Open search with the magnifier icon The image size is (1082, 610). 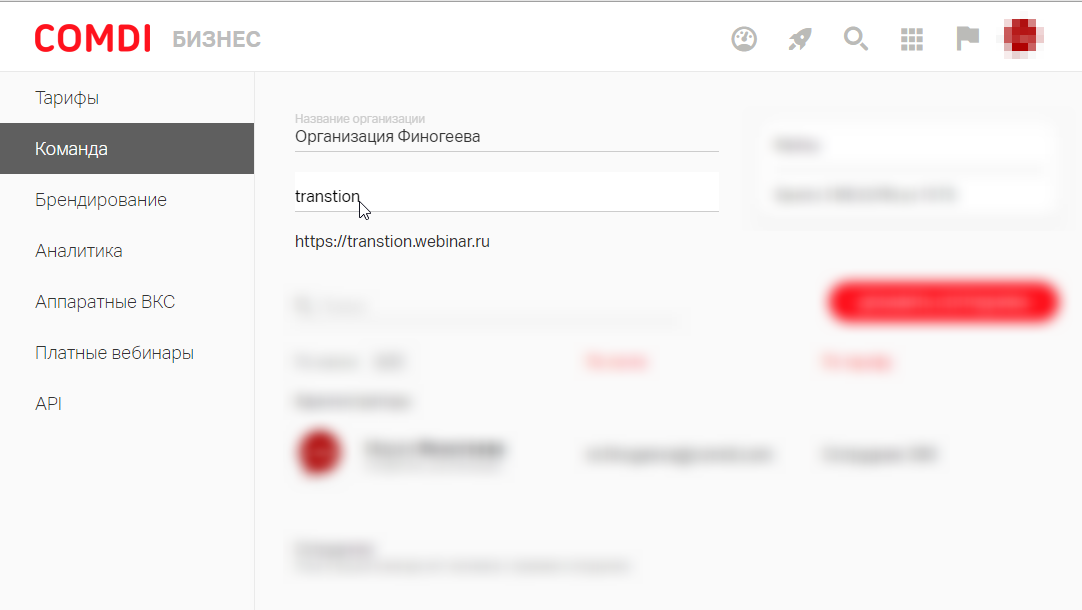[x=856, y=39]
